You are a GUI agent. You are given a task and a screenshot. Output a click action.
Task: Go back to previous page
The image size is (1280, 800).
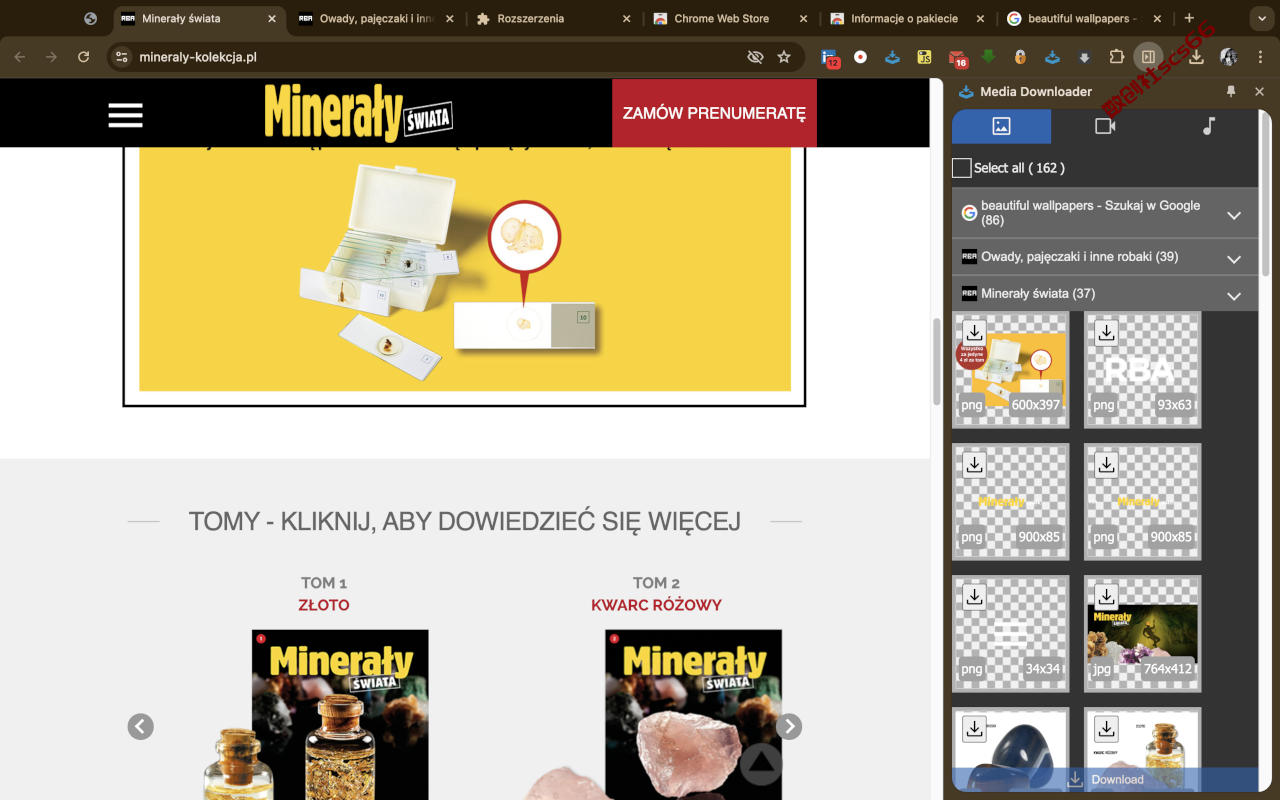(x=20, y=57)
